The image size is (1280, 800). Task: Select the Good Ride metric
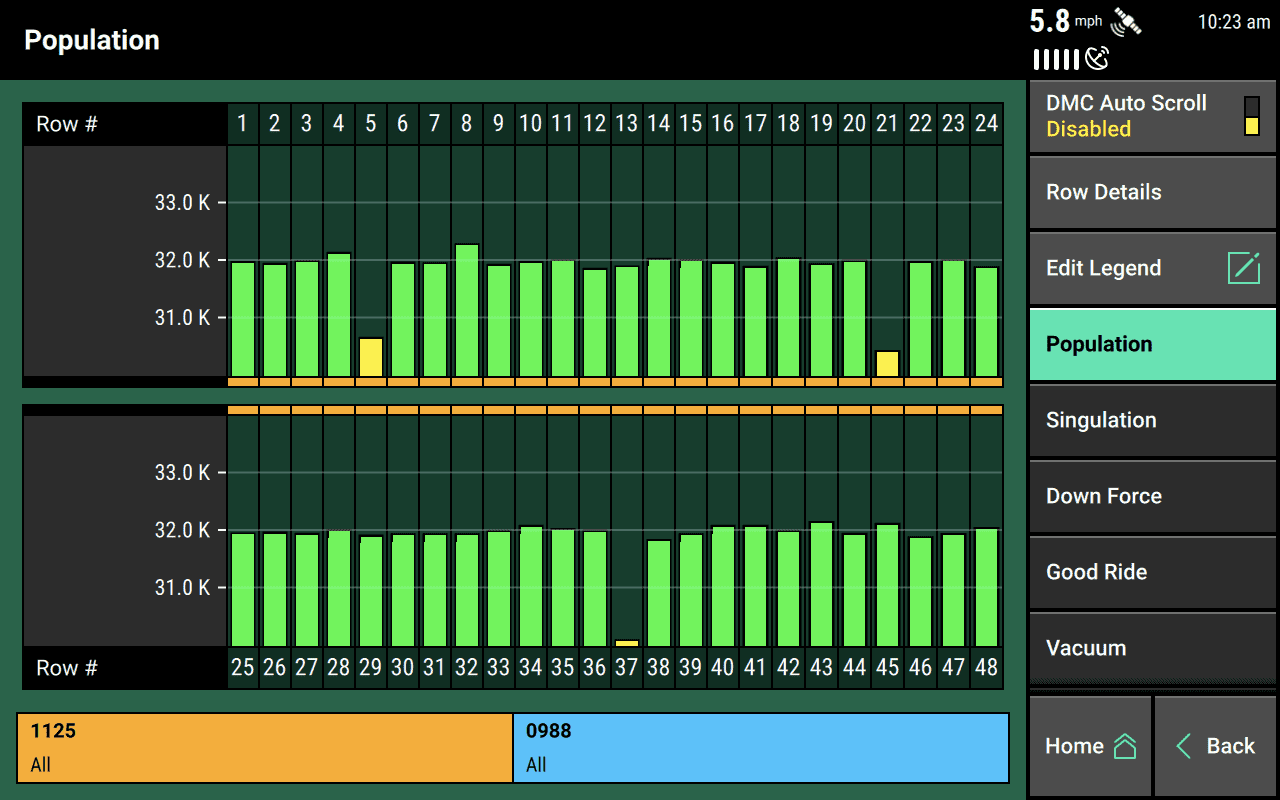coord(1095,572)
